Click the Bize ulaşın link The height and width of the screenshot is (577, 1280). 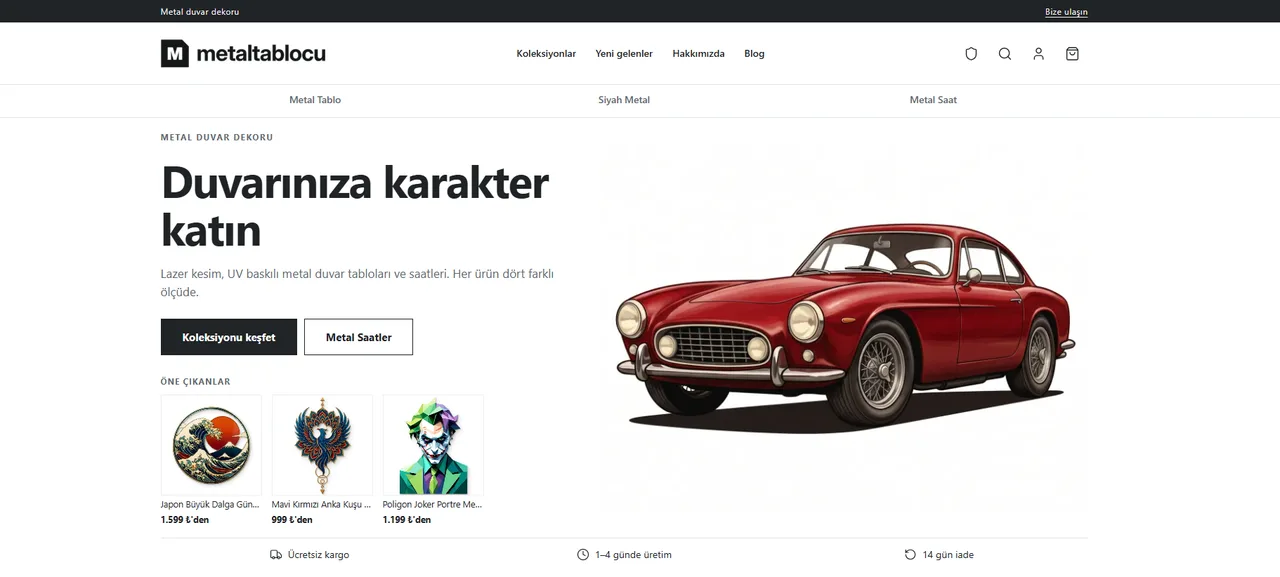[x=1066, y=12]
